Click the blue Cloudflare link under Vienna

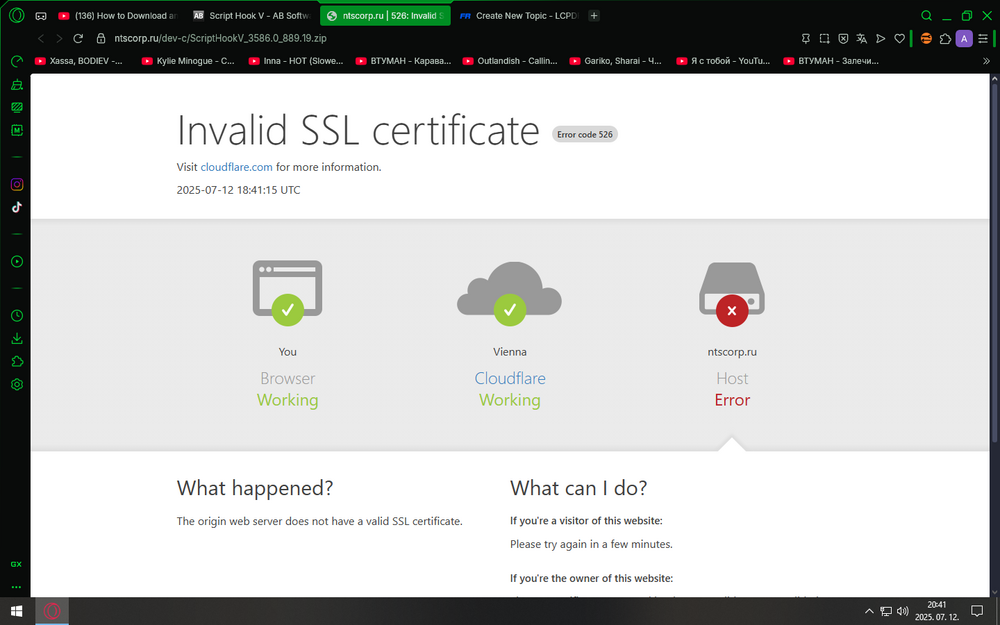pos(510,378)
